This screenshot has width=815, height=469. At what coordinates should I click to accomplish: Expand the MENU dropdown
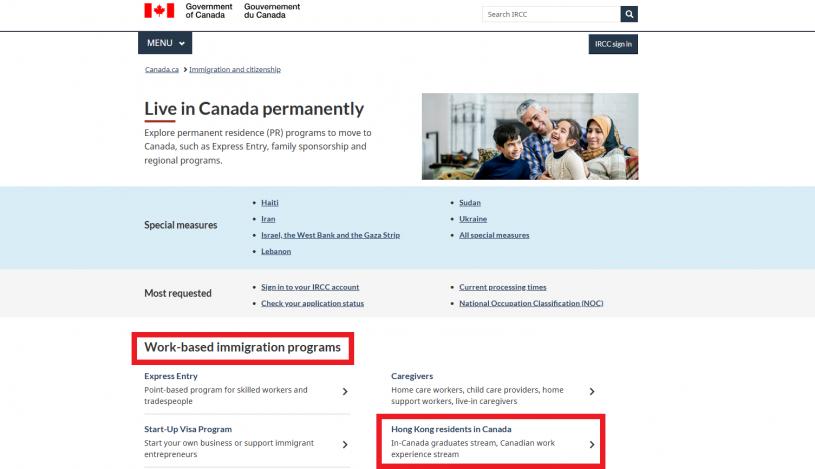pos(165,43)
